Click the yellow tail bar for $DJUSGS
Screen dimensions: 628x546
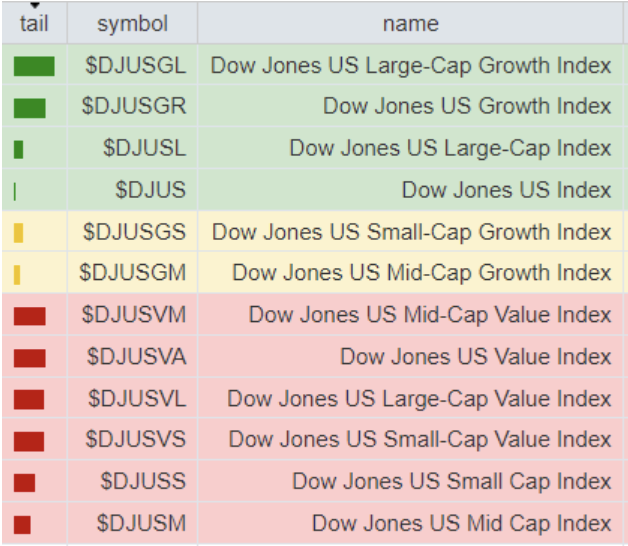(x=19, y=233)
